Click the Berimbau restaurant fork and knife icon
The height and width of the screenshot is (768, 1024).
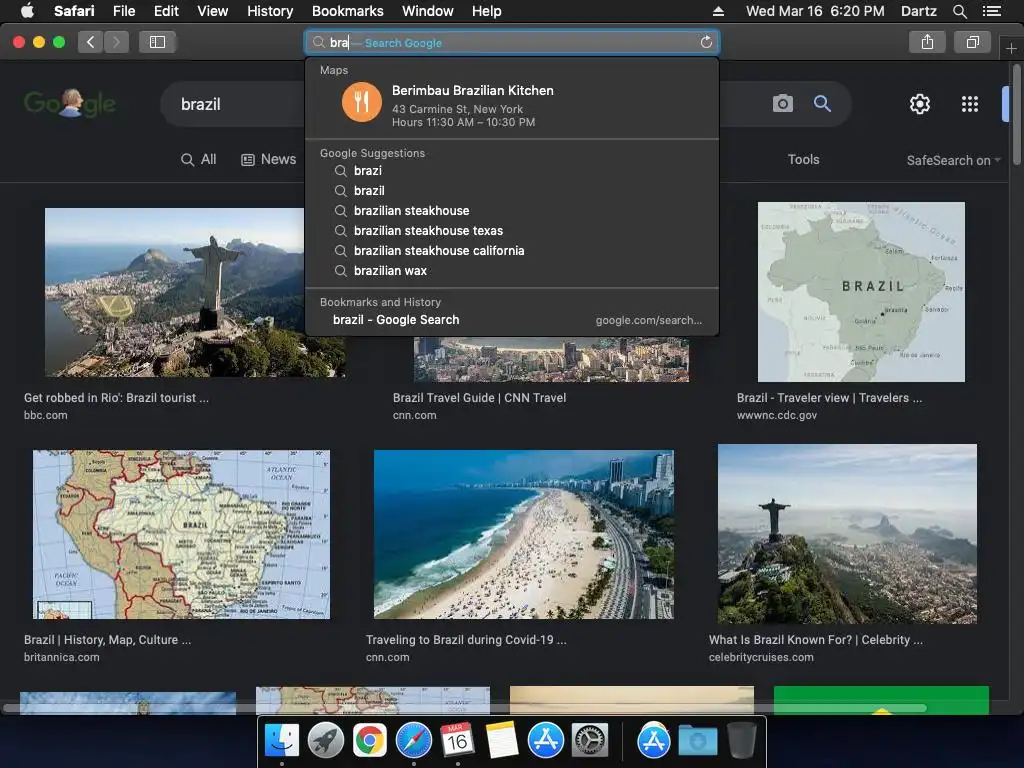(362, 102)
